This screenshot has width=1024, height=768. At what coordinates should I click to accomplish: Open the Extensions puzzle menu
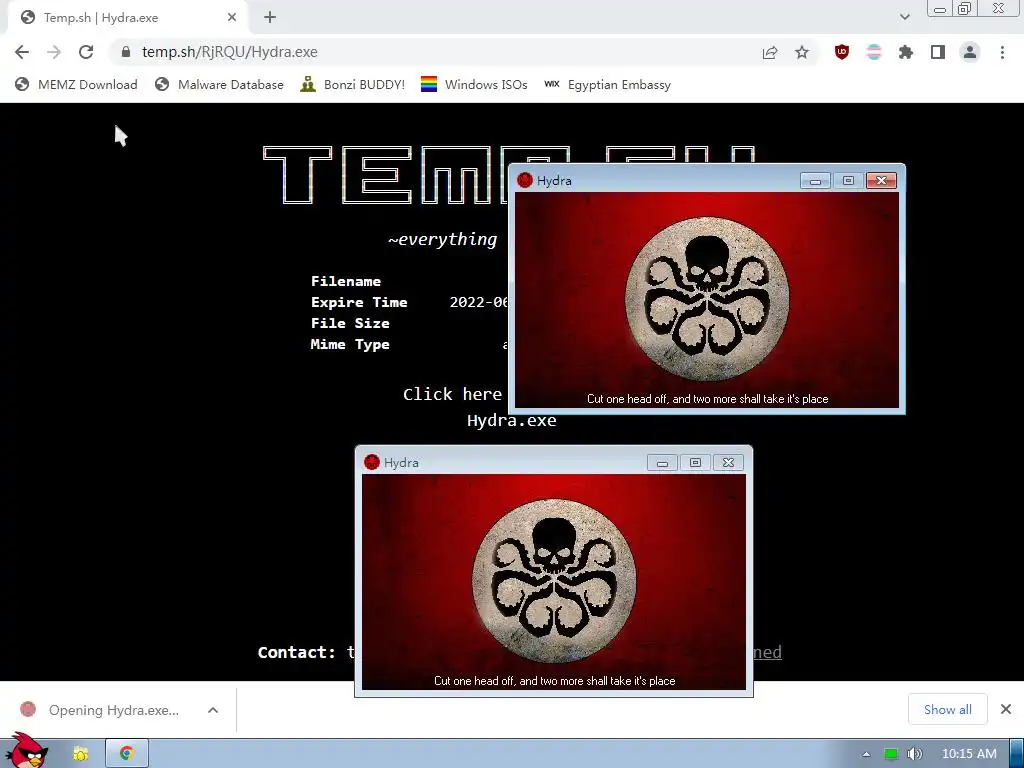pos(906,52)
